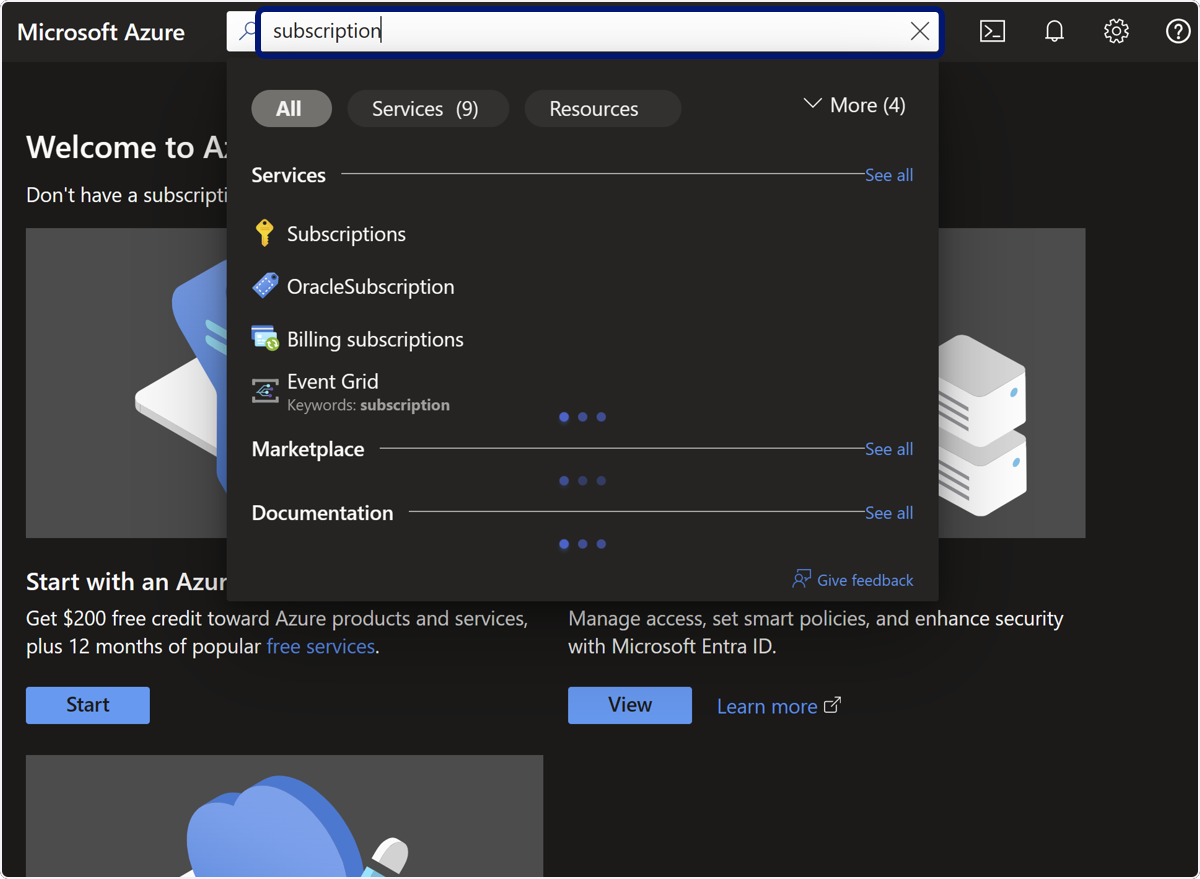Click the Start button for free trial
Viewport: 1200px width, 879px height.
pos(88,705)
